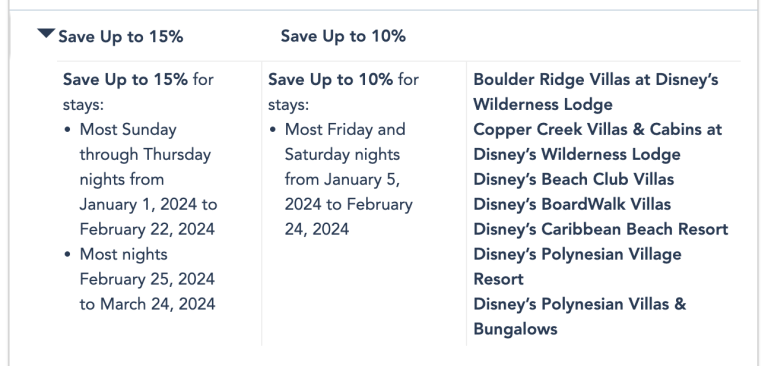Click the February 22, 2024 date text
Viewport: 768px width, 366px height.
147,229
